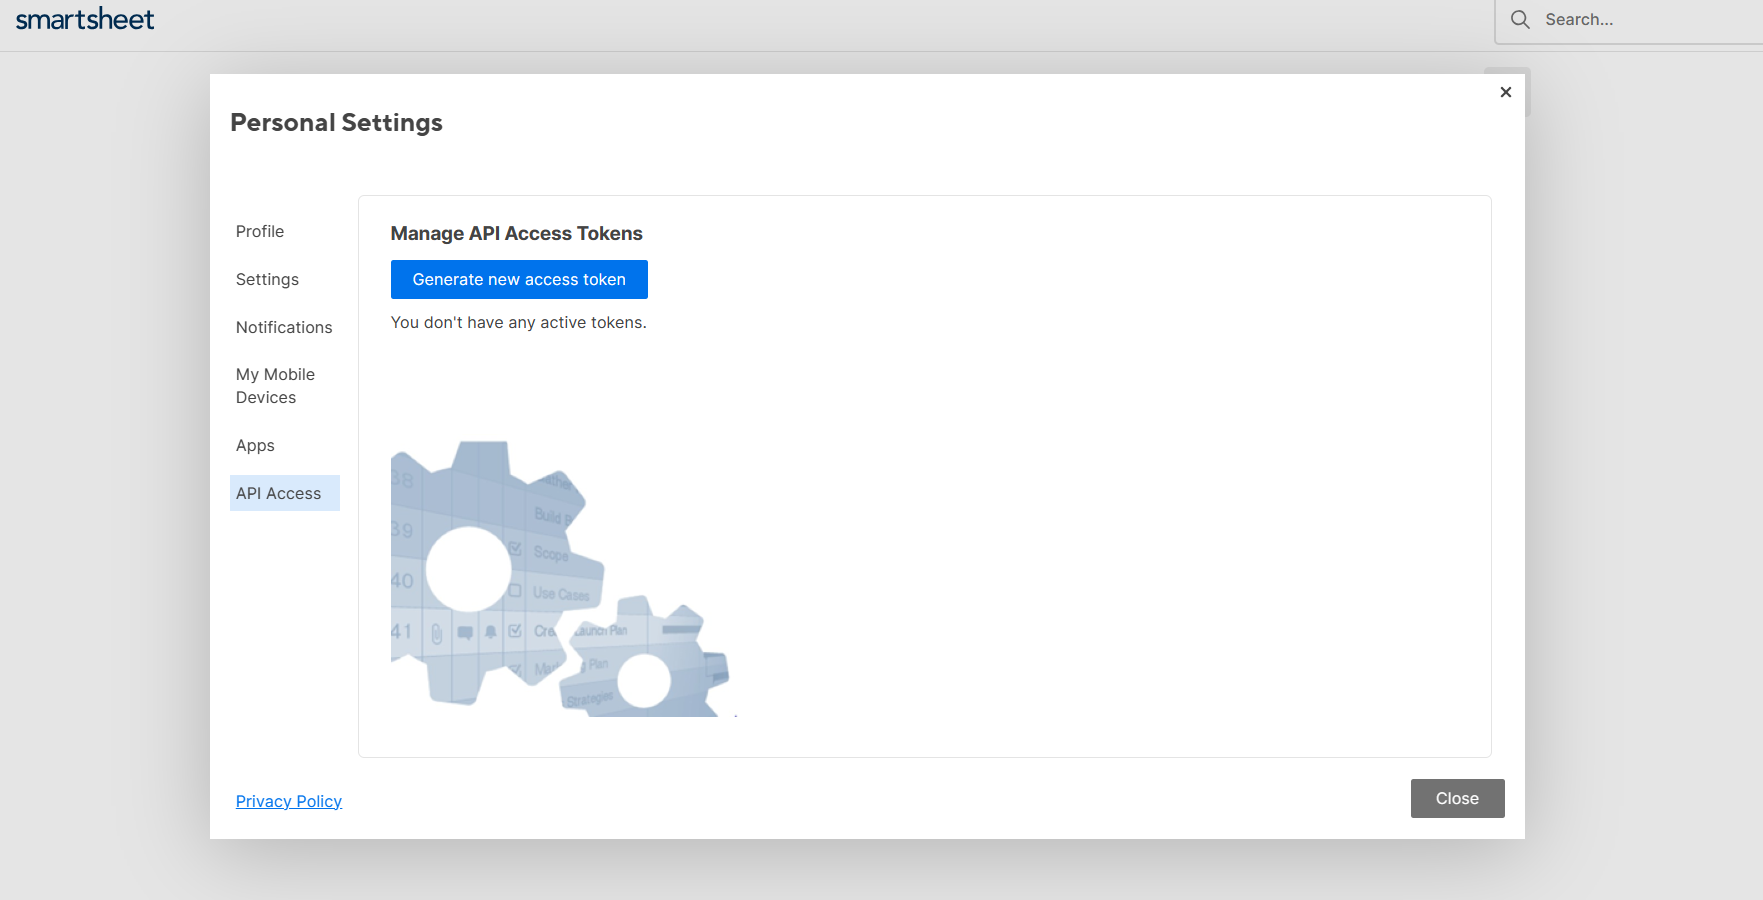
Task: Click the magnifying glass search icon
Action: click(x=1520, y=20)
